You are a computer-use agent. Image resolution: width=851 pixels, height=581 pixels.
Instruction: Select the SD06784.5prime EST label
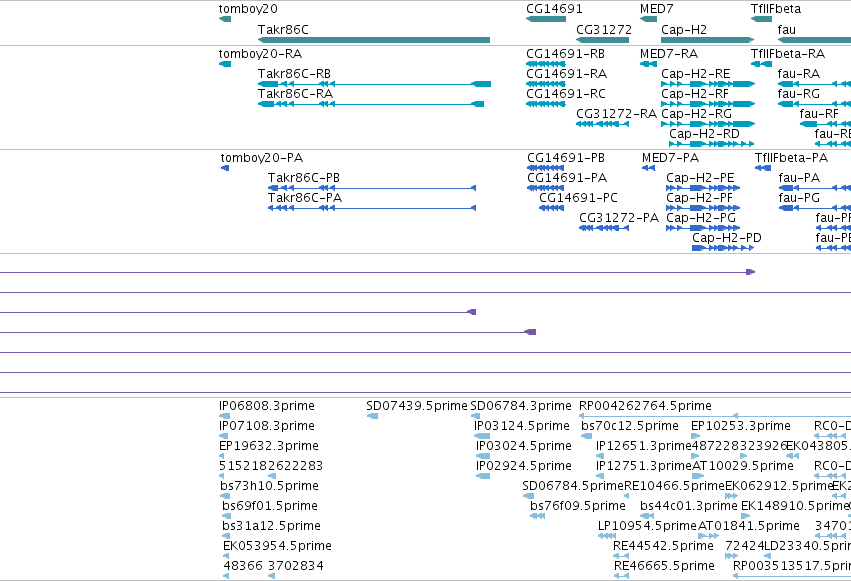[573, 486]
